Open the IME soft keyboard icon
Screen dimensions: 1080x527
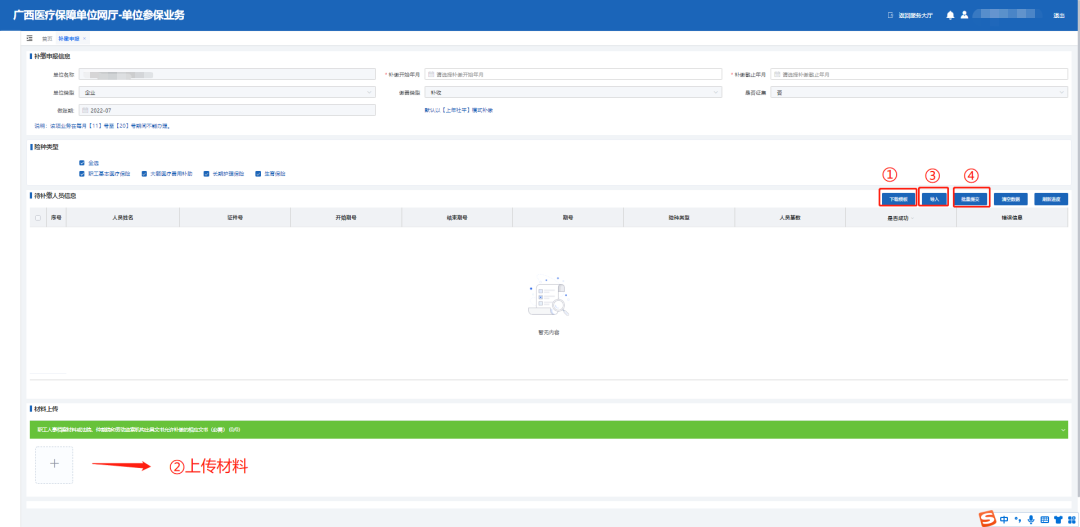[x=1044, y=519]
